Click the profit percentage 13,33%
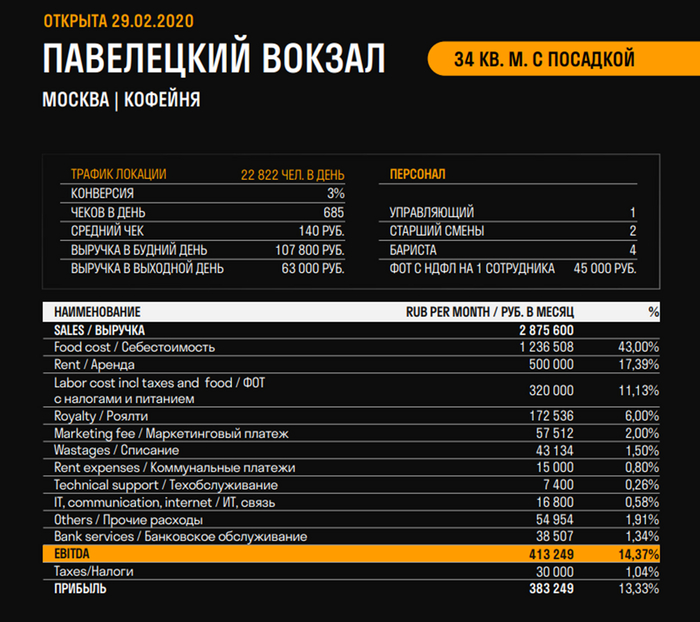 (x=639, y=589)
